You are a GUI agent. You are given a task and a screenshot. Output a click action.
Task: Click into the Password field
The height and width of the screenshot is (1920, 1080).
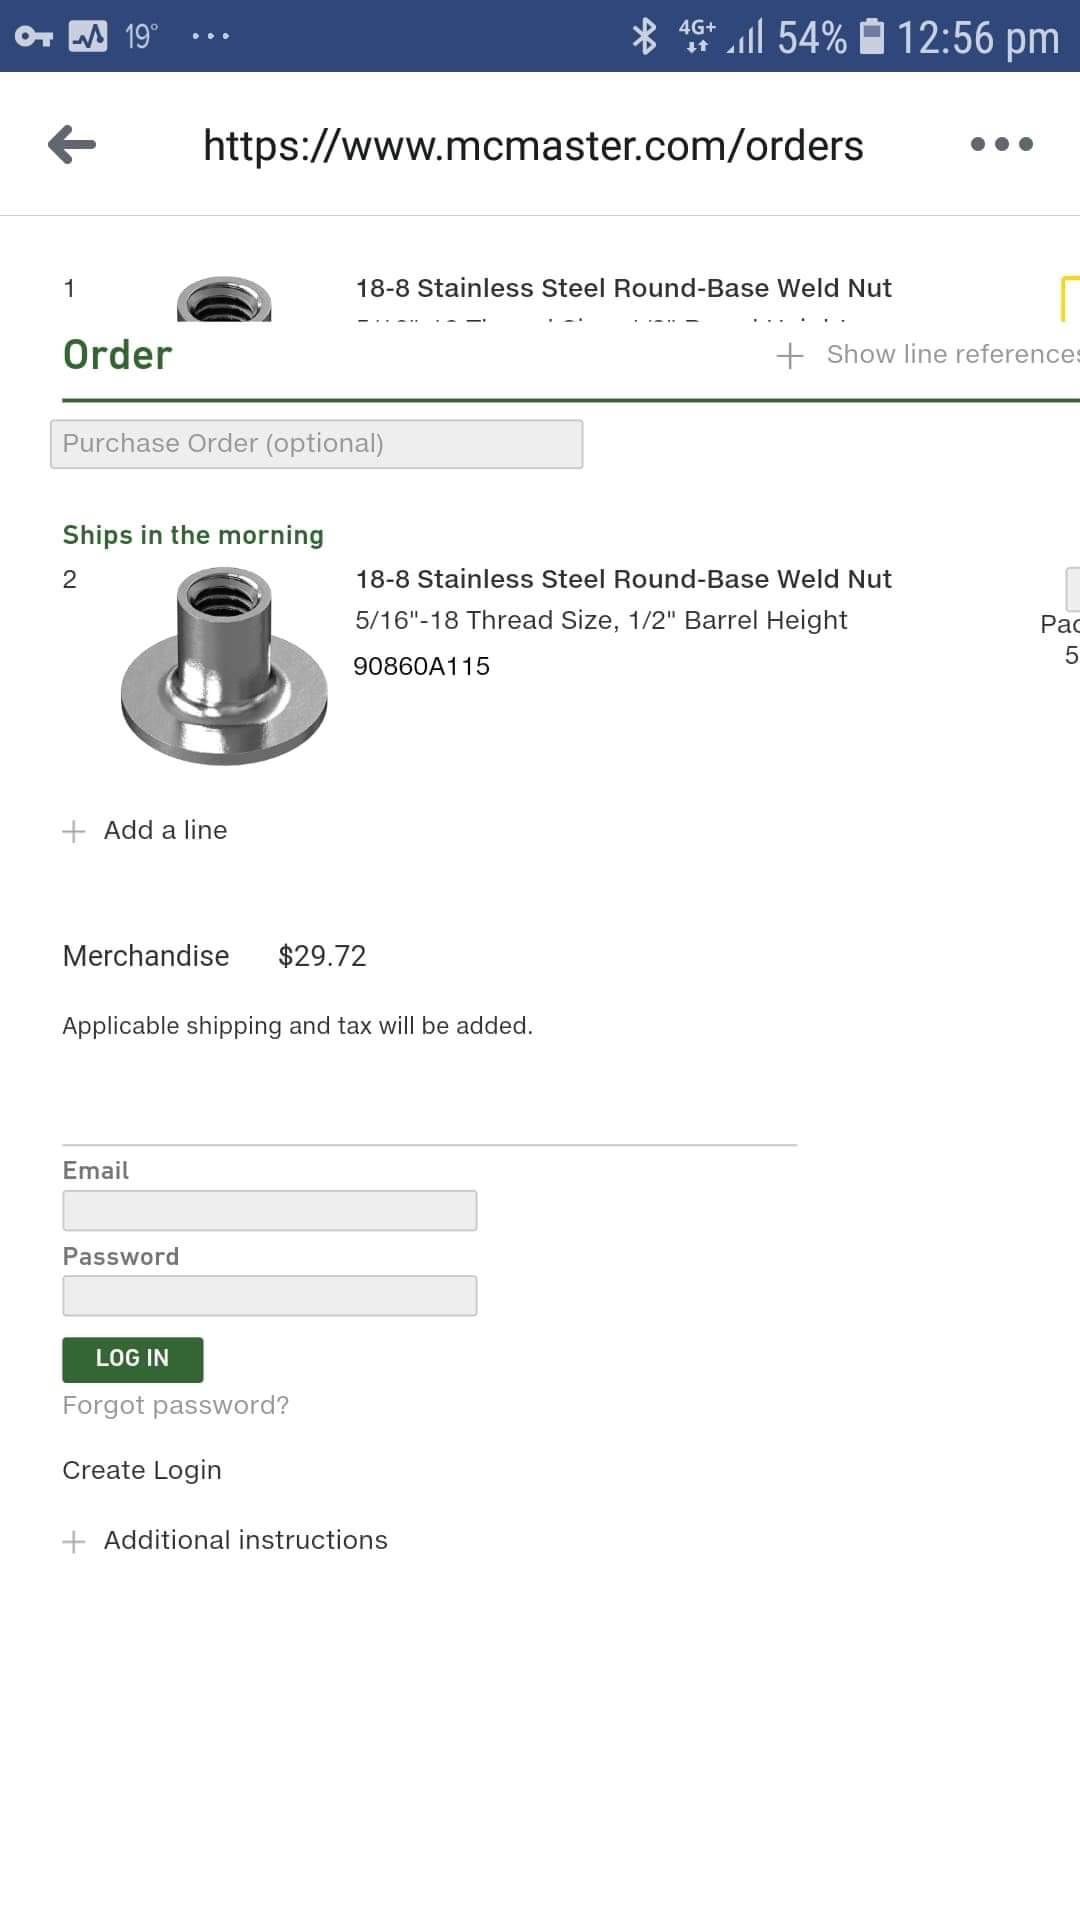coord(269,1296)
